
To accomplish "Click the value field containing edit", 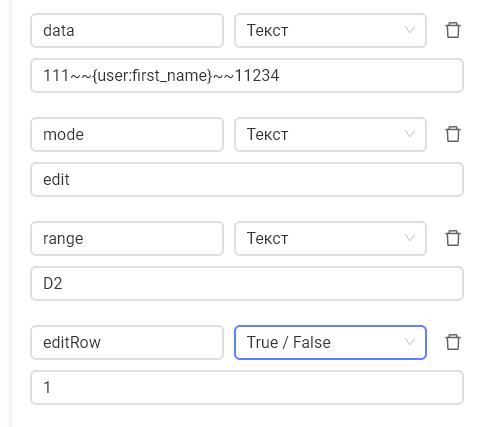I will 247,179.
